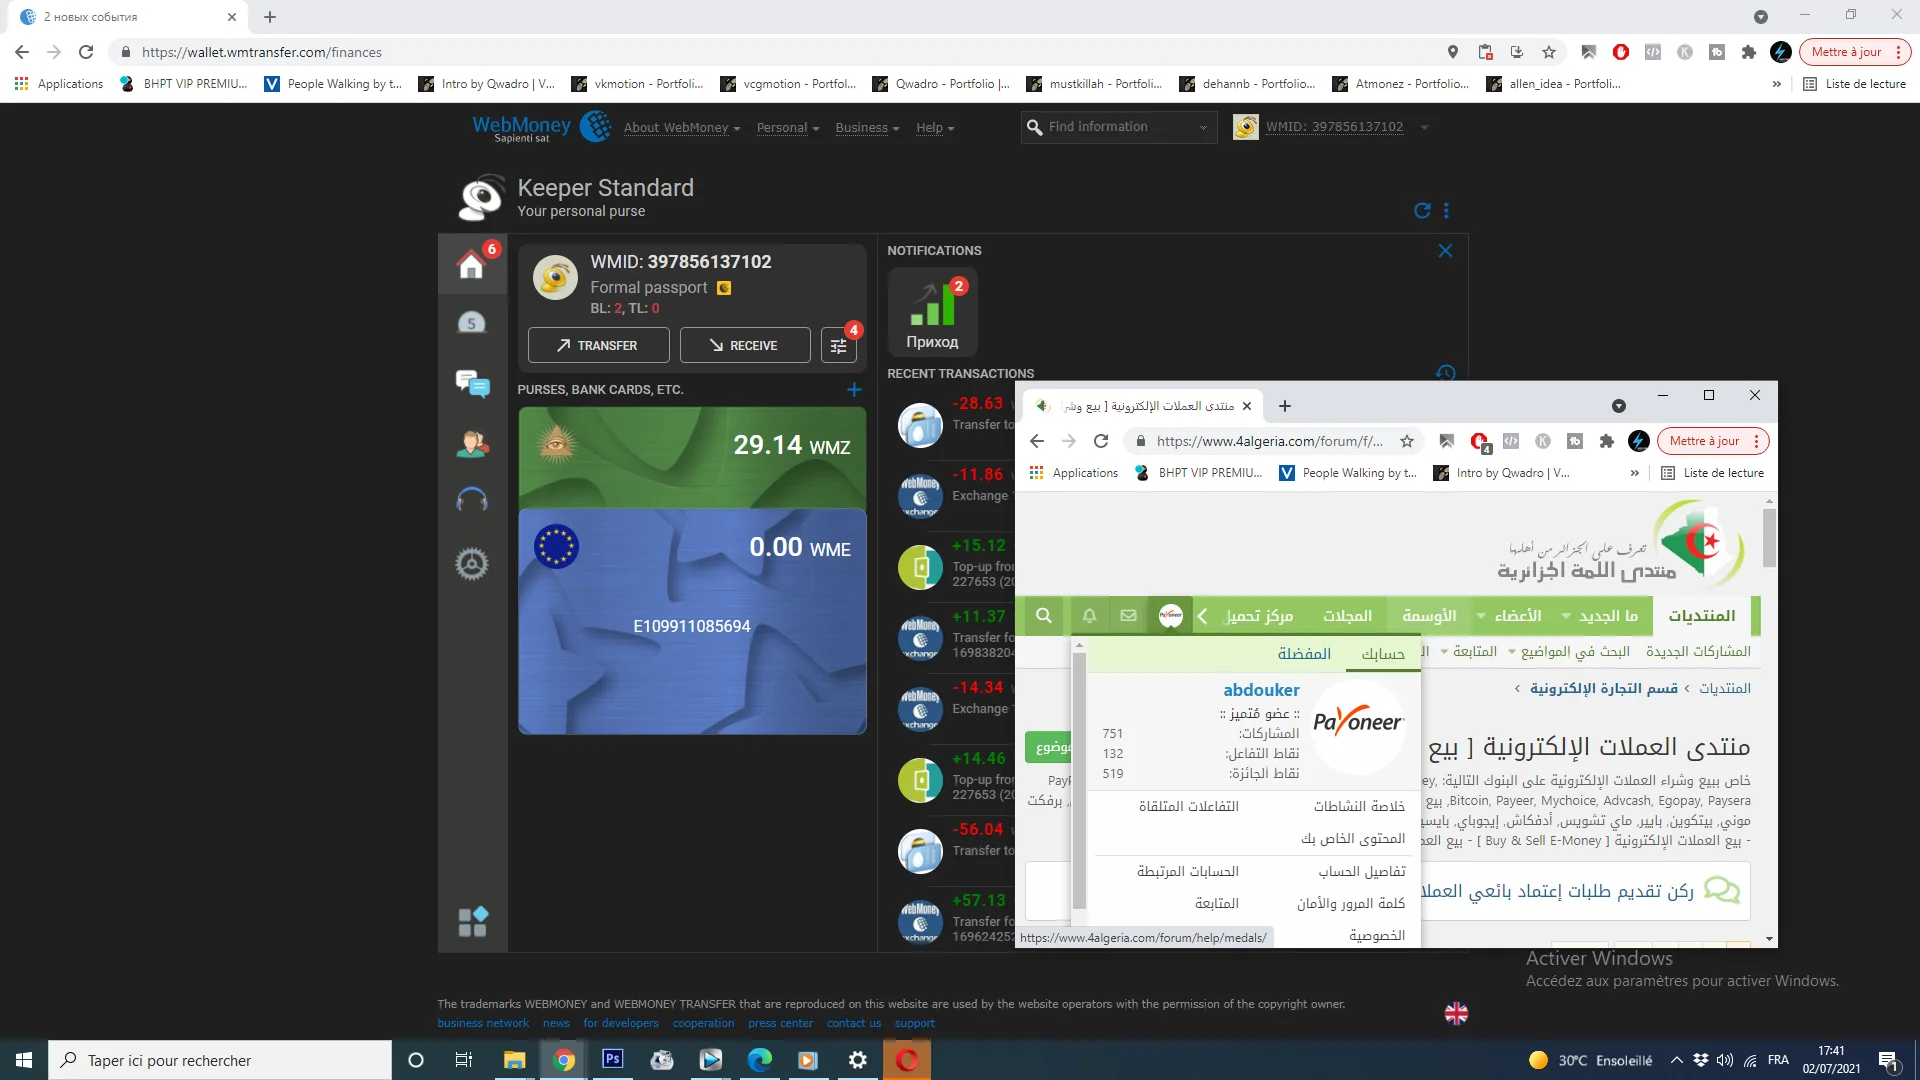Open the settings gear in Keeper sidebar
1920x1080 pixels.
tap(472, 564)
